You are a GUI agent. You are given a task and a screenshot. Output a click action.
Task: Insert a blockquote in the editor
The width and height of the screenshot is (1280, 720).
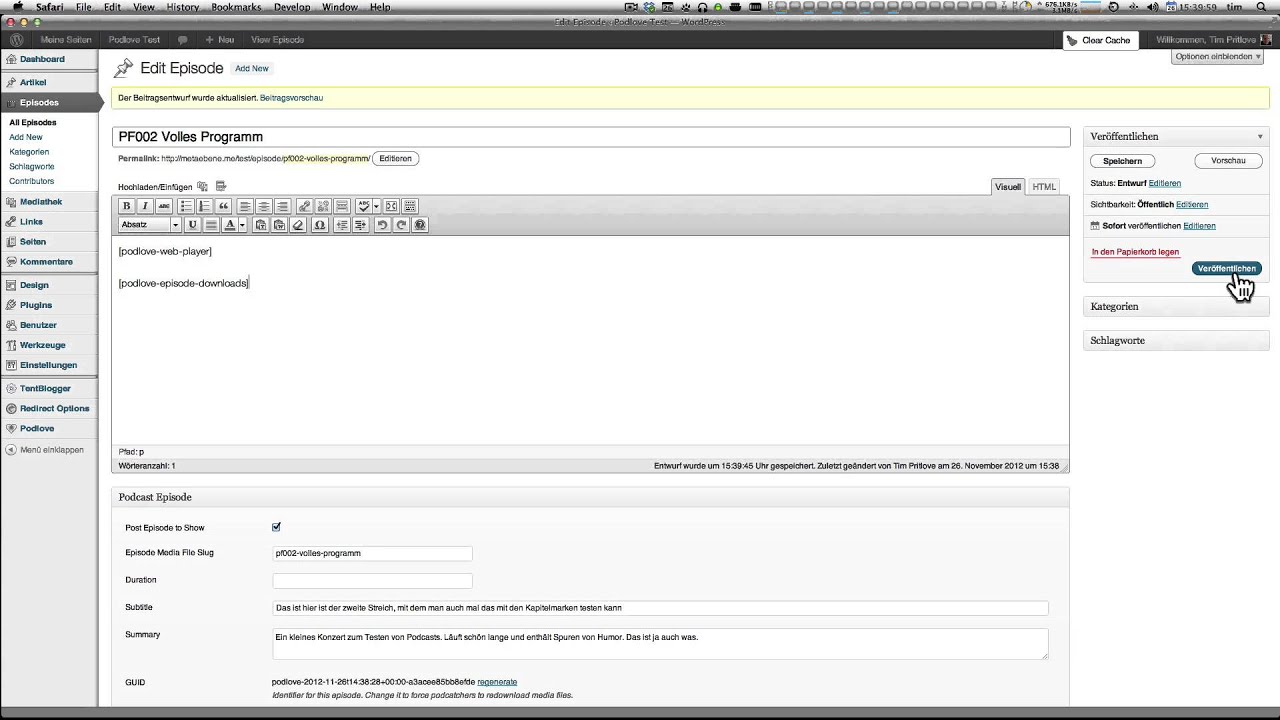(223, 206)
